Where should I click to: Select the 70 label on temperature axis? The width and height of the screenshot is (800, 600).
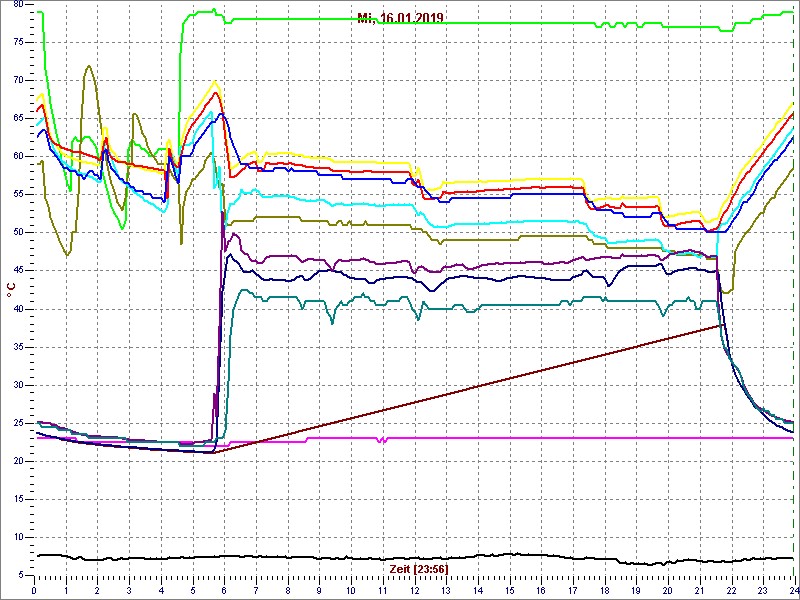[x=18, y=80]
